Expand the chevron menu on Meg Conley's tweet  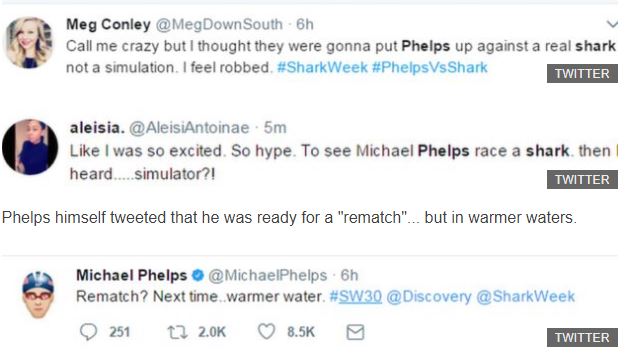click(612, 24)
